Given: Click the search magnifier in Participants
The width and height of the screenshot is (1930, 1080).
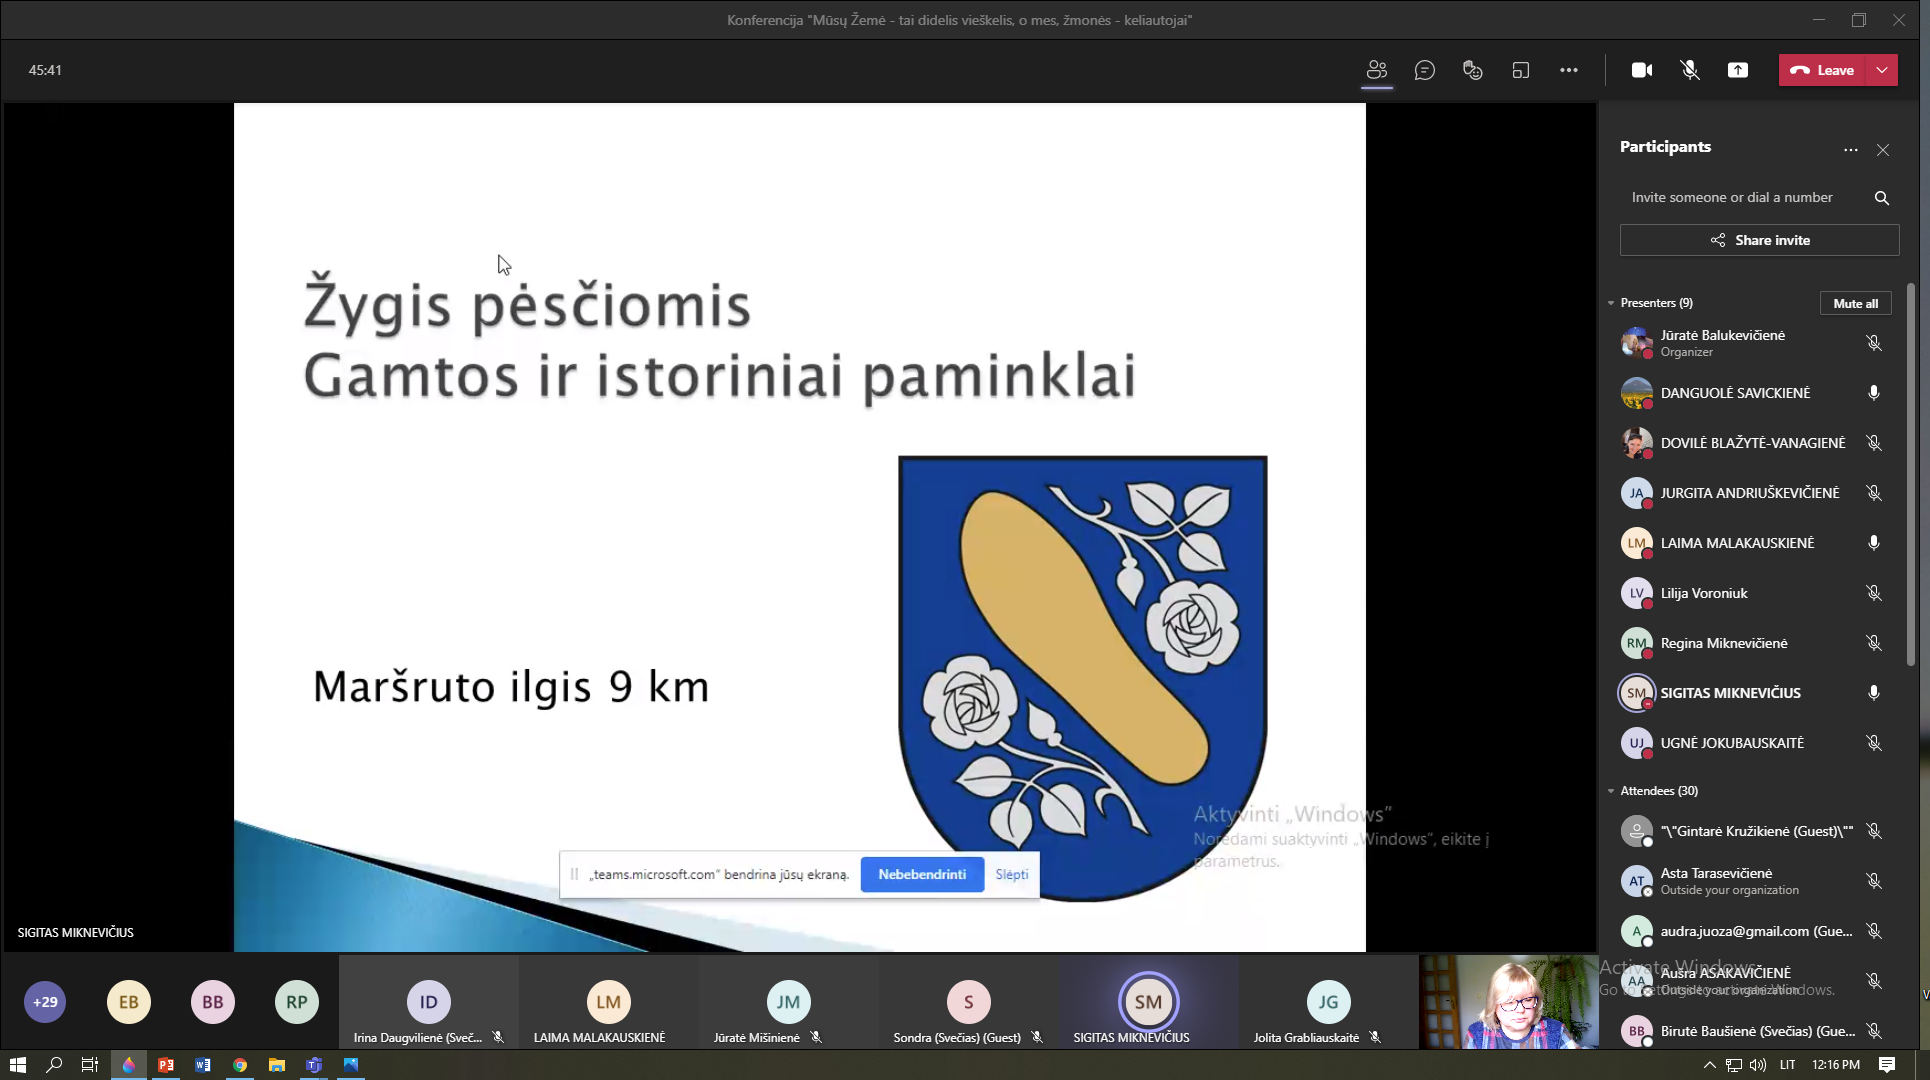Looking at the screenshot, I should click(x=1882, y=198).
